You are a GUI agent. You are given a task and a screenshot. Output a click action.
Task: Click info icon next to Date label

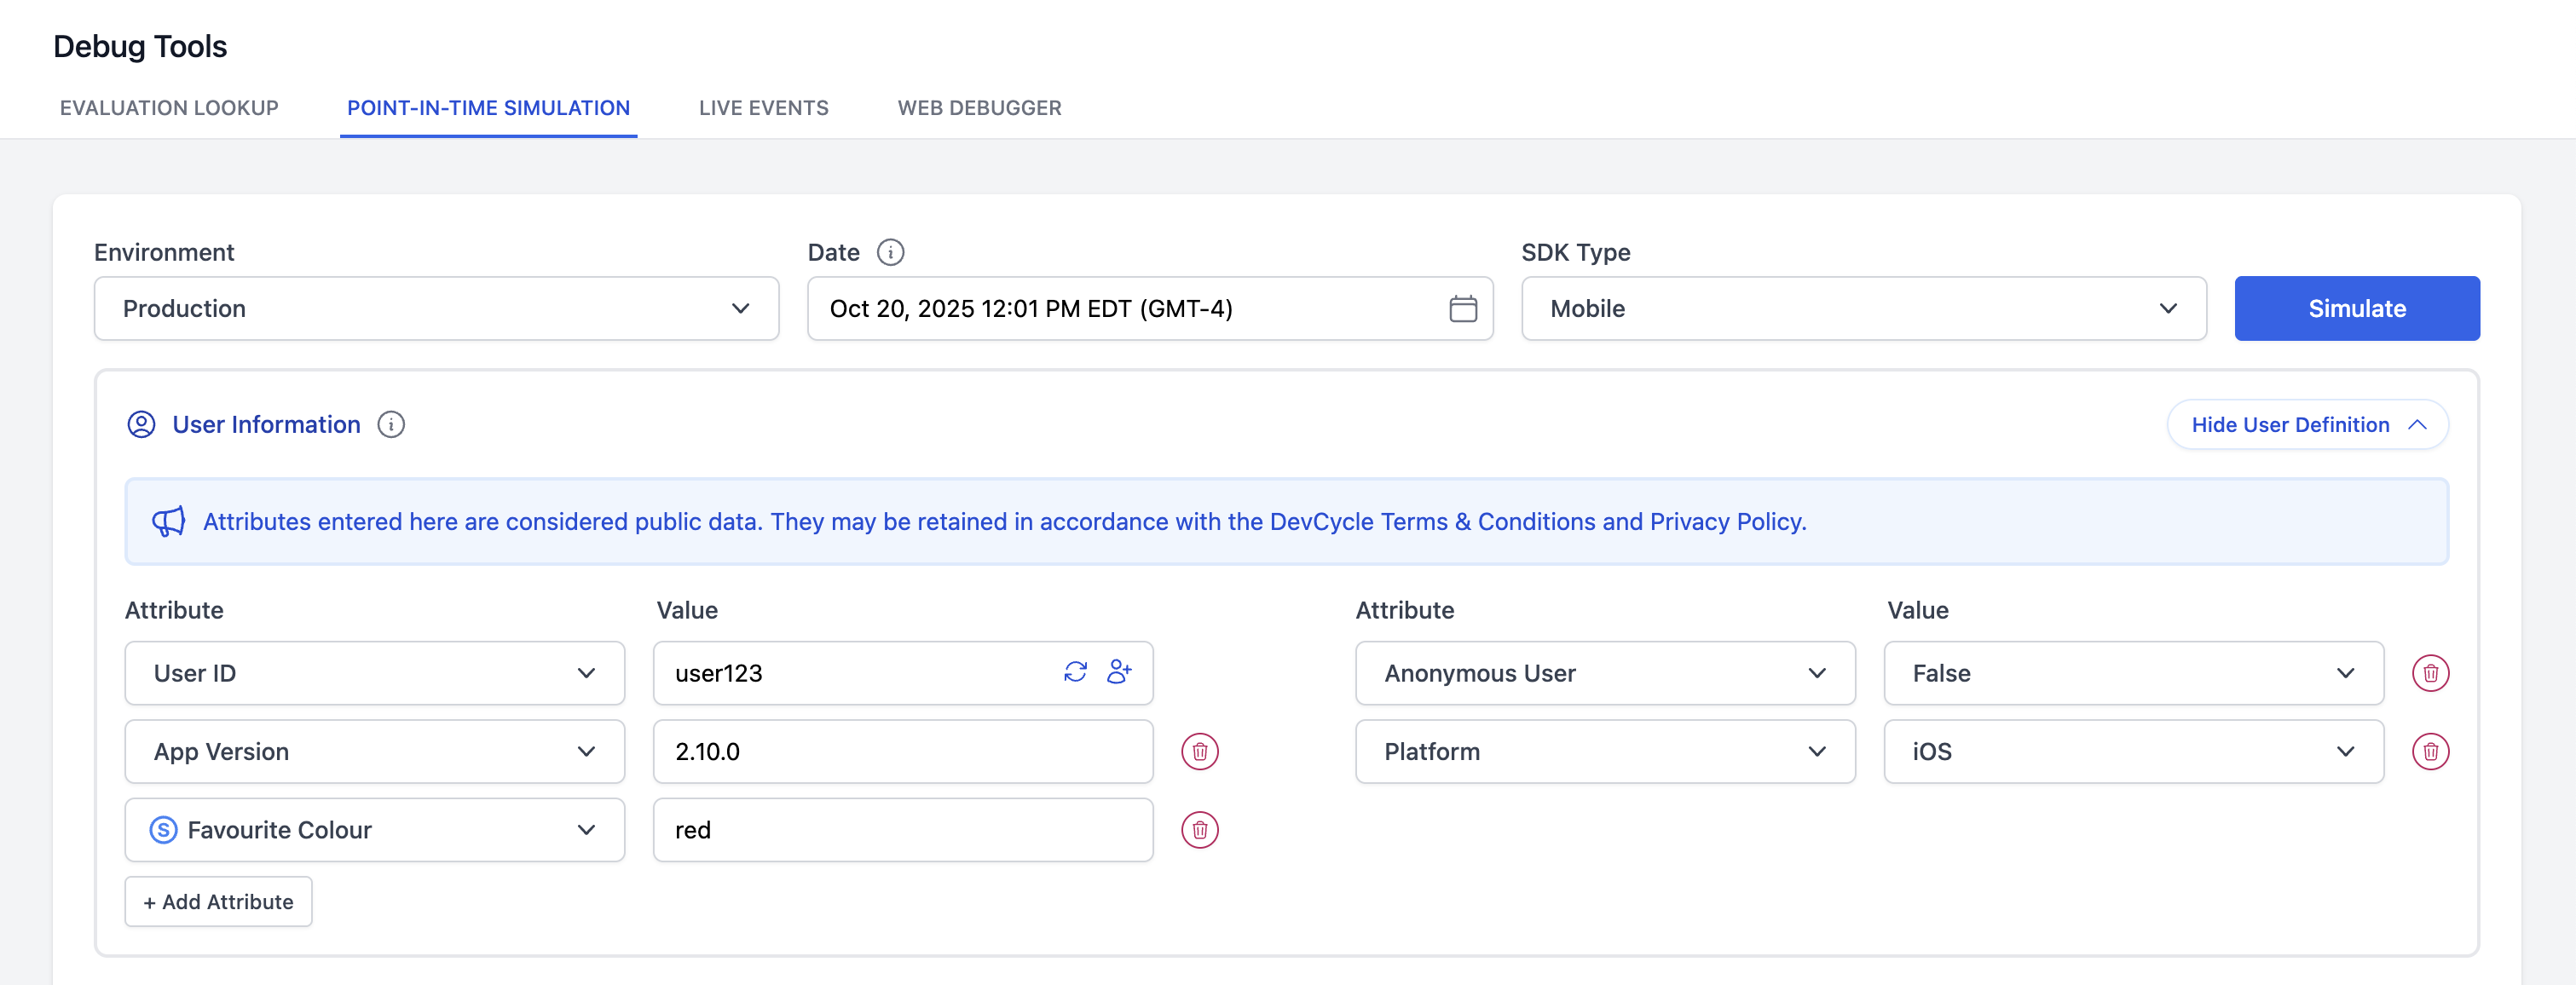pyautogui.click(x=890, y=252)
